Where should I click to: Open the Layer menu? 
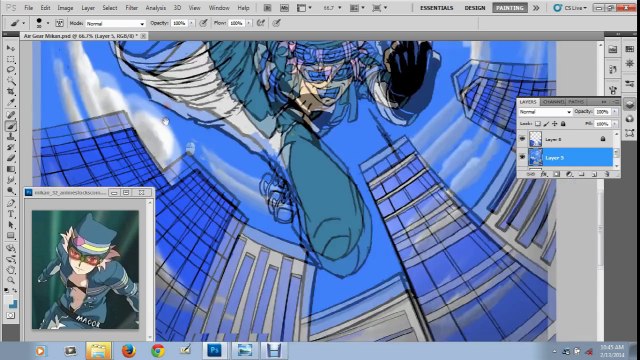coord(88,8)
